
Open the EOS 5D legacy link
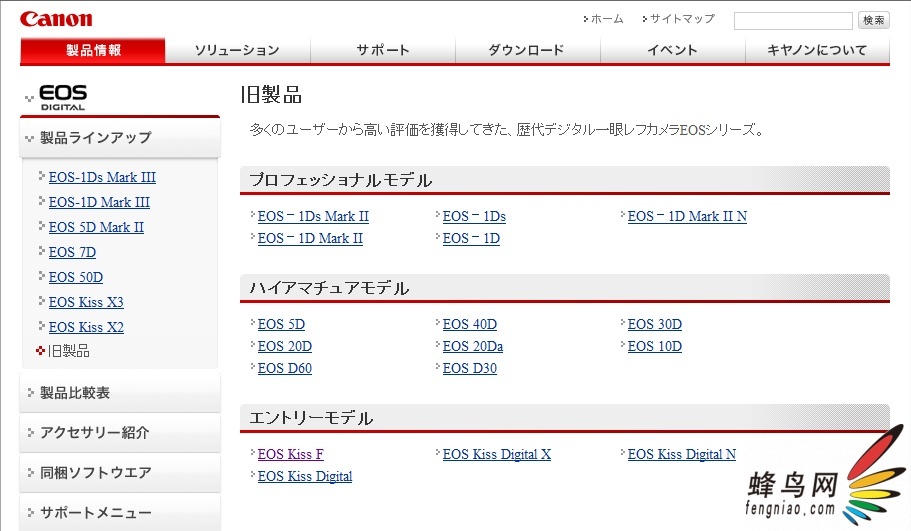(x=281, y=324)
